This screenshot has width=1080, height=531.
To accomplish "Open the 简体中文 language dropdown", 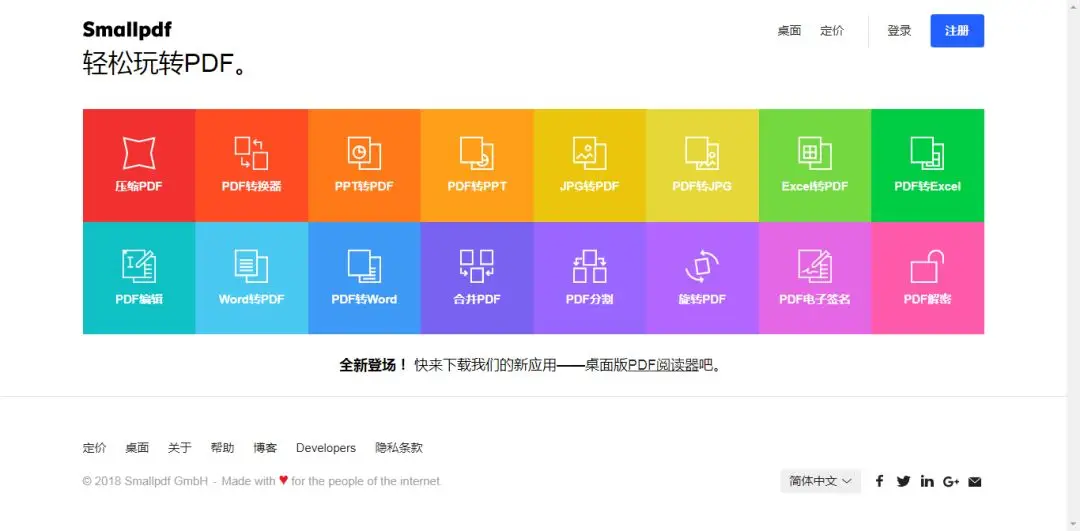I will tap(820, 481).
